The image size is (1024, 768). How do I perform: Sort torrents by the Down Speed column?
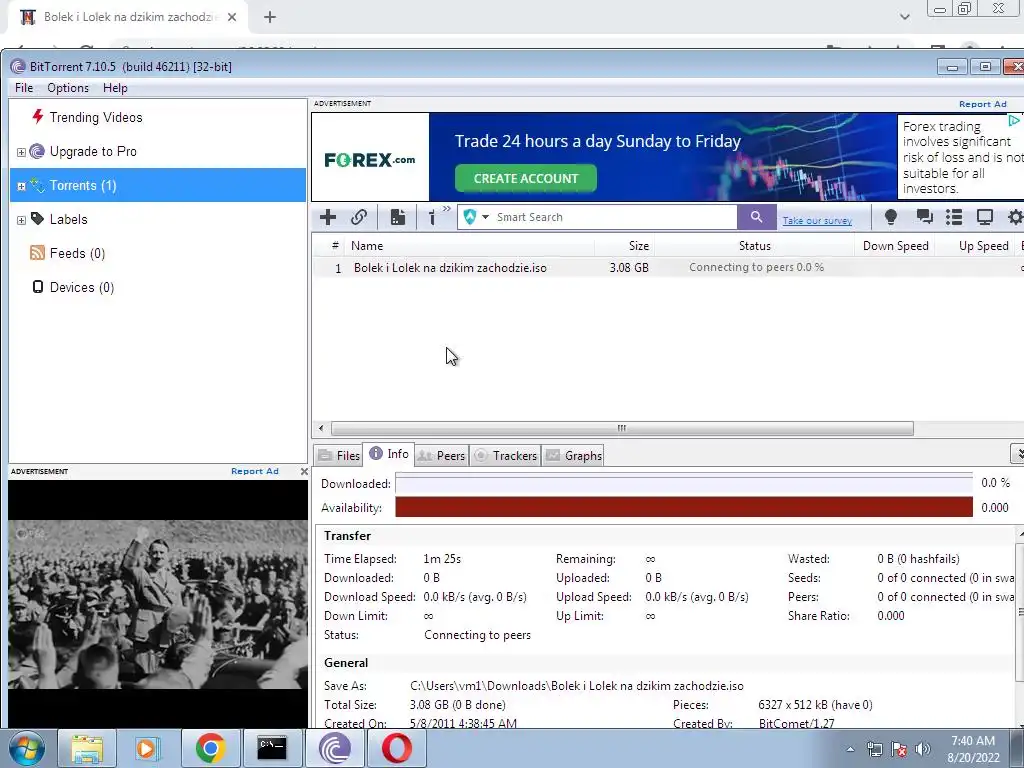[895, 246]
